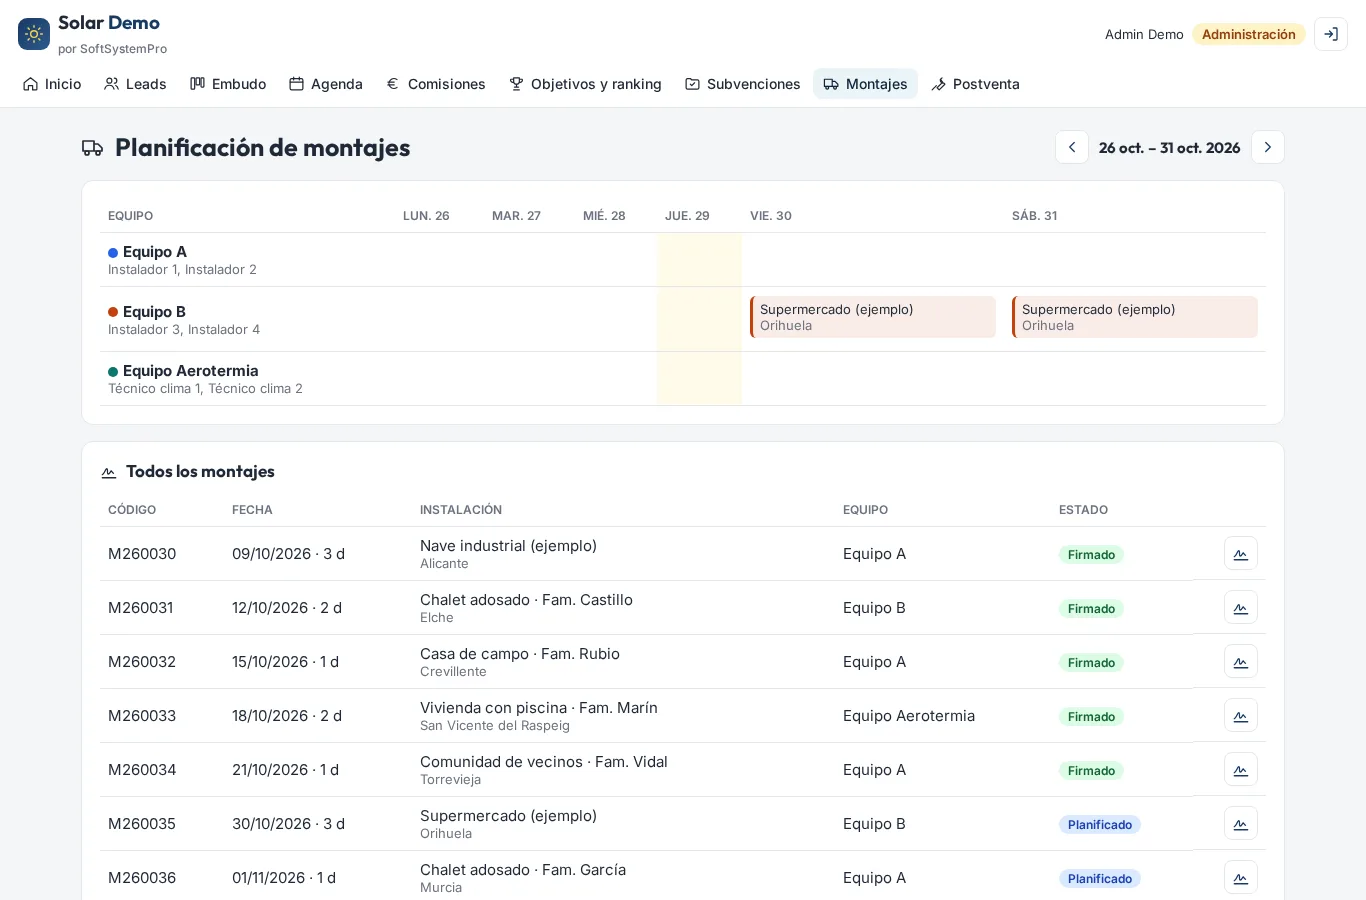The height and width of the screenshot is (900, 1366).
Task: Open the Postventa tab
Action: 975,84
